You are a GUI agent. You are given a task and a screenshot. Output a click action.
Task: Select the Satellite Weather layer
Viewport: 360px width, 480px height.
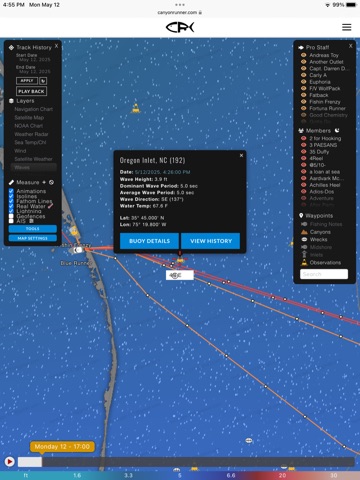pyautogui.click(x=33, y=159)
